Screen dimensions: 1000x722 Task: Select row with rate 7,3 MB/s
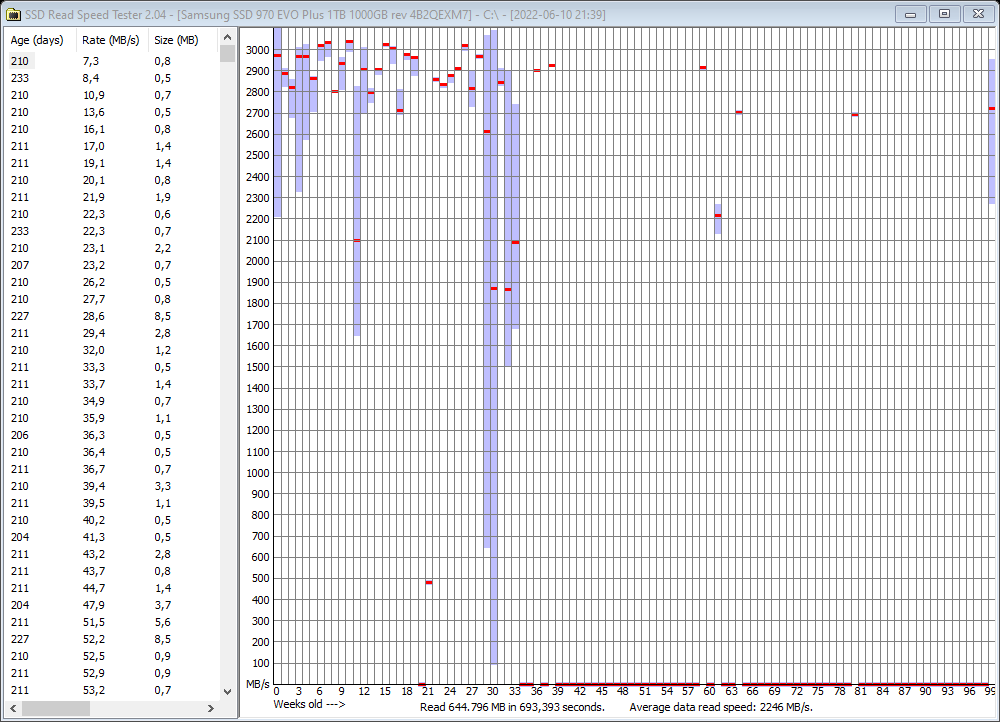point(112,61)
